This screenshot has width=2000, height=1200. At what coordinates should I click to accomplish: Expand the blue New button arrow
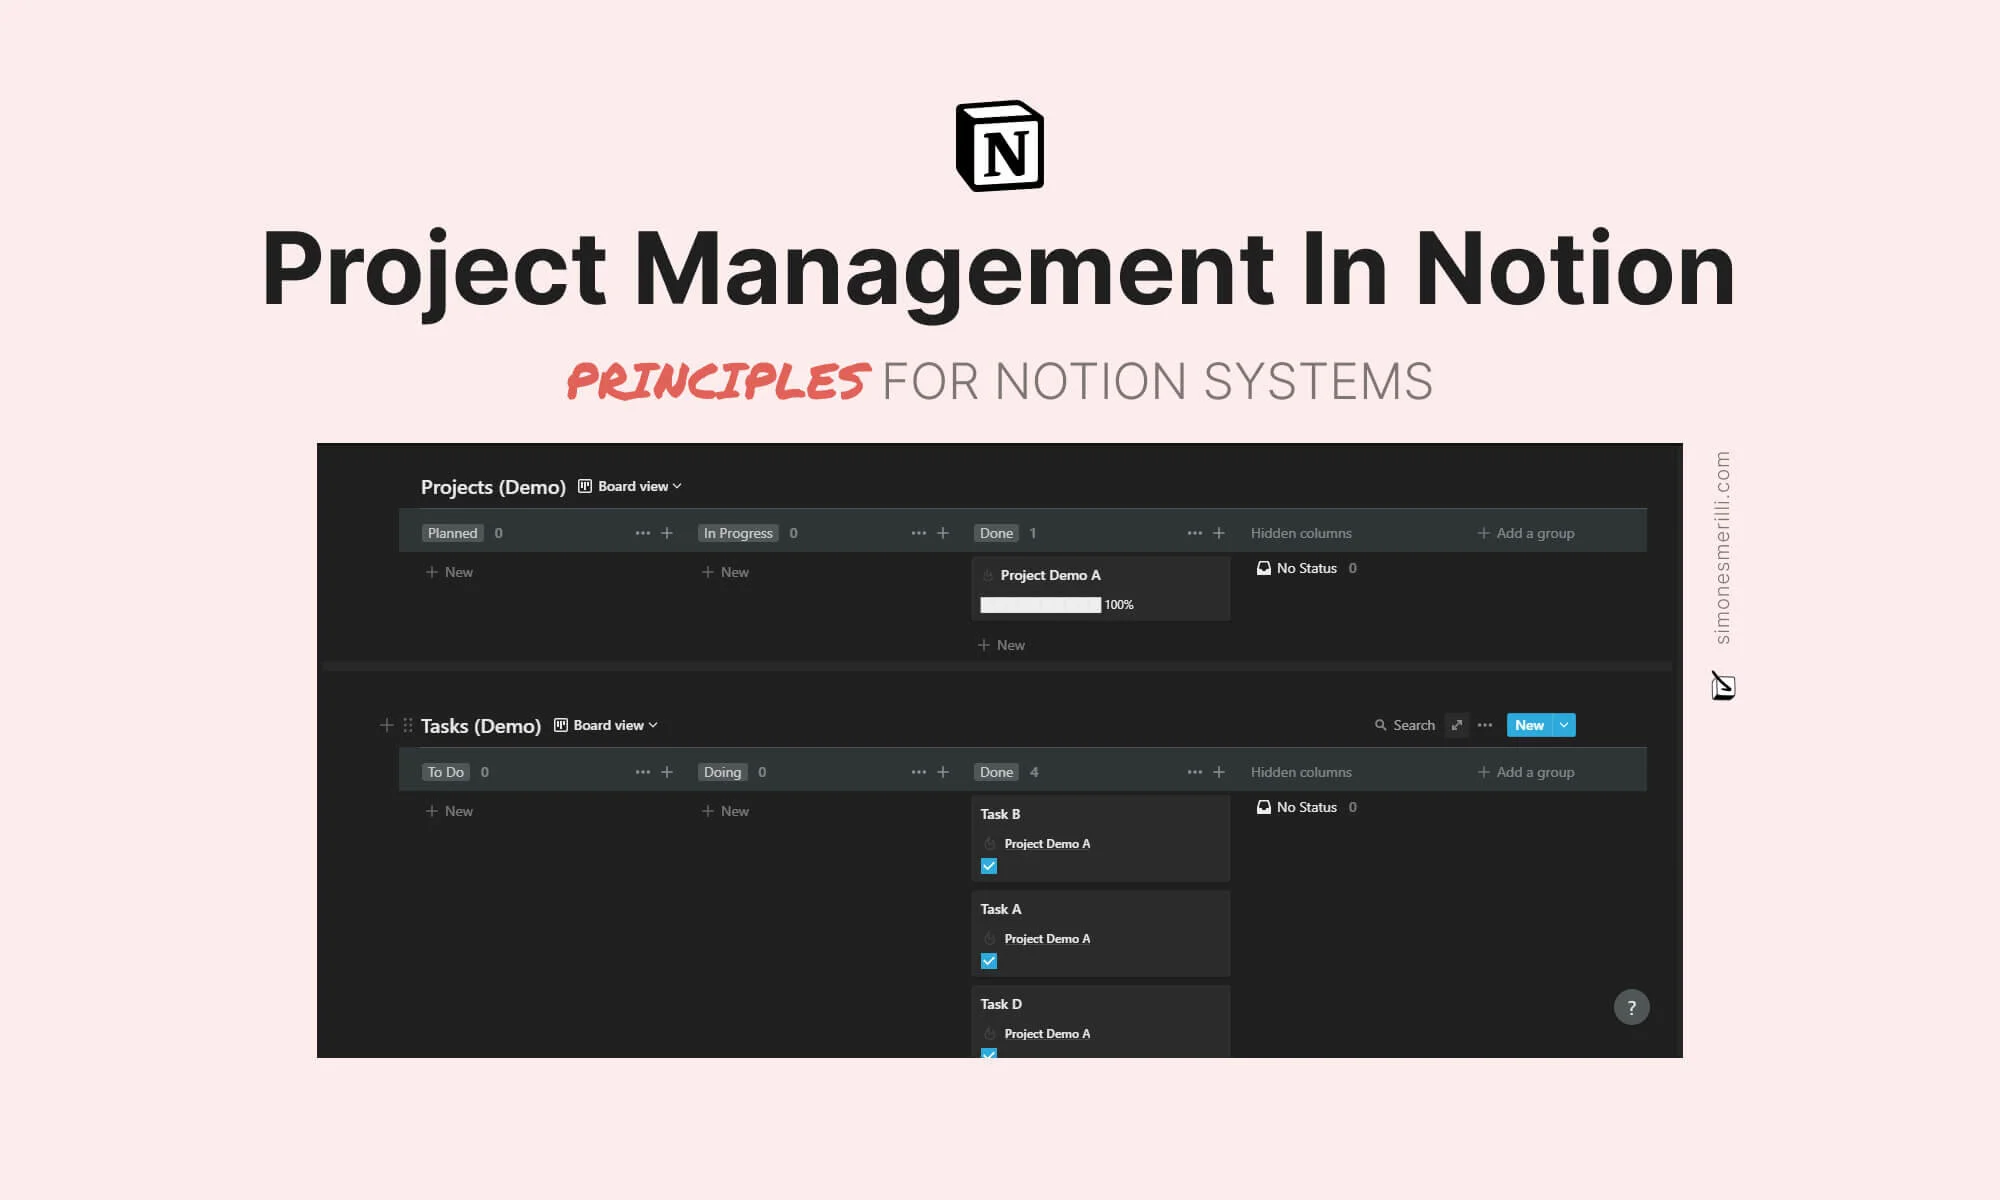(x=1564, y=725)
